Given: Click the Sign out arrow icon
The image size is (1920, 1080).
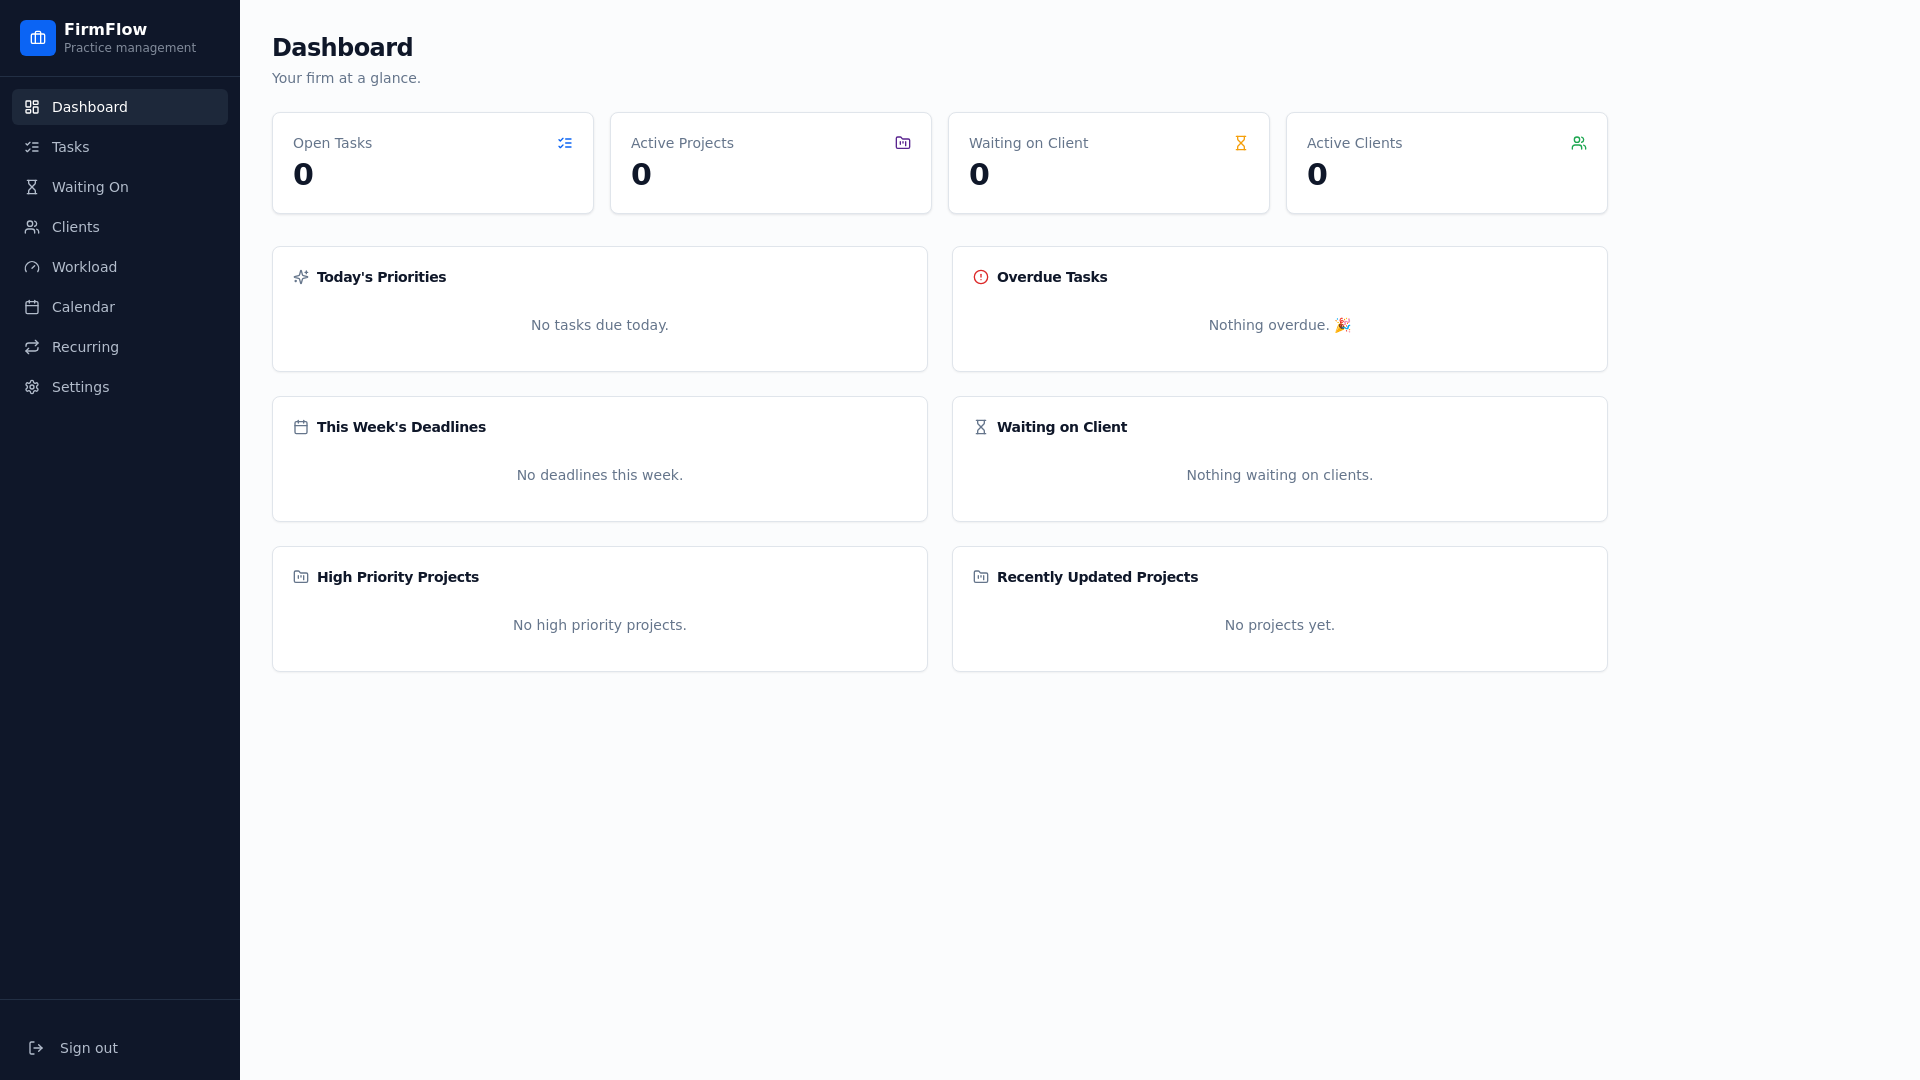Looking at the screenshot, I should (36, 1048).
